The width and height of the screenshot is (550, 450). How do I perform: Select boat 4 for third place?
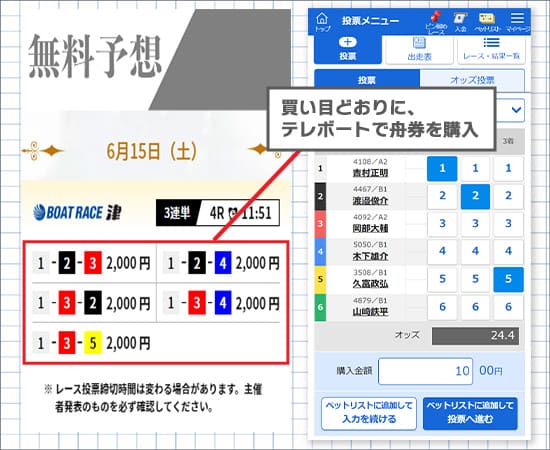pos(508,251)
